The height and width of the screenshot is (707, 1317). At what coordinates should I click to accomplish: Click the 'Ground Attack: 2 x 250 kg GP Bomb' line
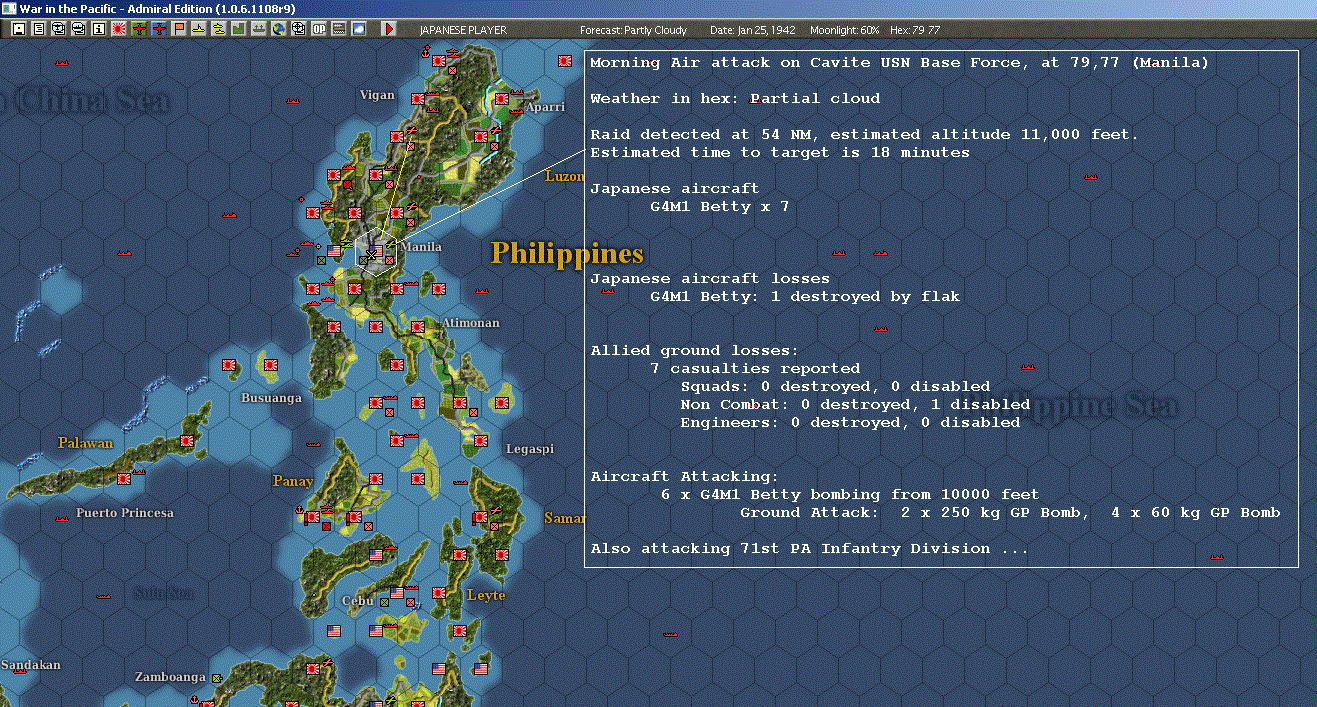click(x=1010, y=513)
